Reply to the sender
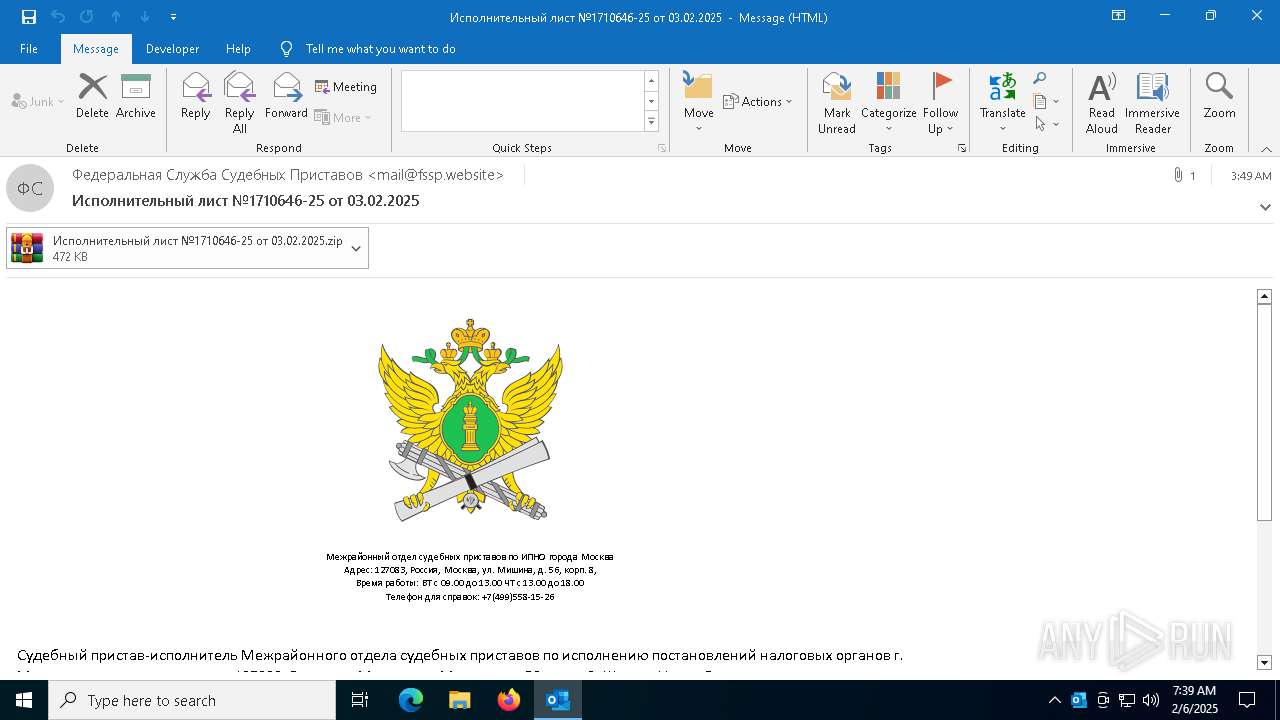Viewport: 1280px width, 720px height. pyautogui.click(x=196, y=96)
